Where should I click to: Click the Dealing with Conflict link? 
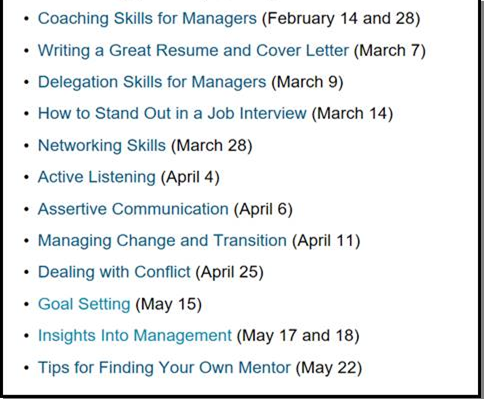[114, 272]
